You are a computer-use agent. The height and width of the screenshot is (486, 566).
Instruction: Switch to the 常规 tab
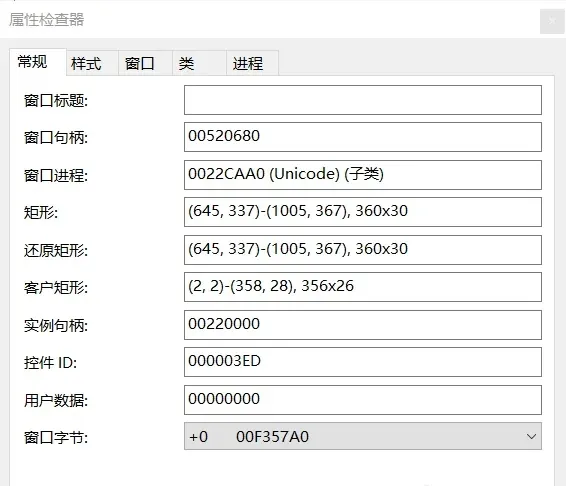(x=38, y=62)
